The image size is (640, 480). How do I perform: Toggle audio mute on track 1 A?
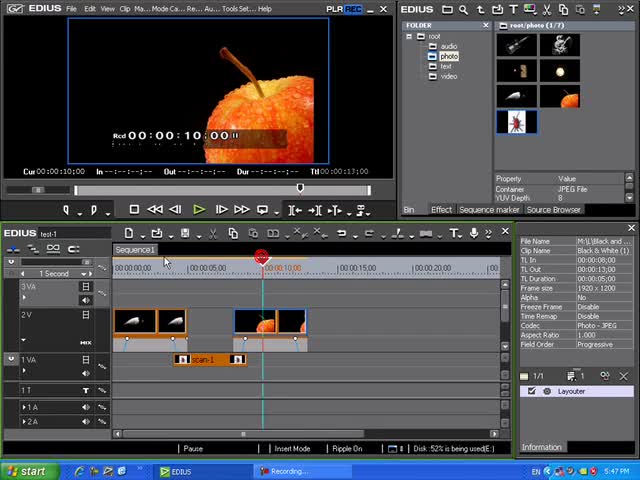[x=87, y=408]
